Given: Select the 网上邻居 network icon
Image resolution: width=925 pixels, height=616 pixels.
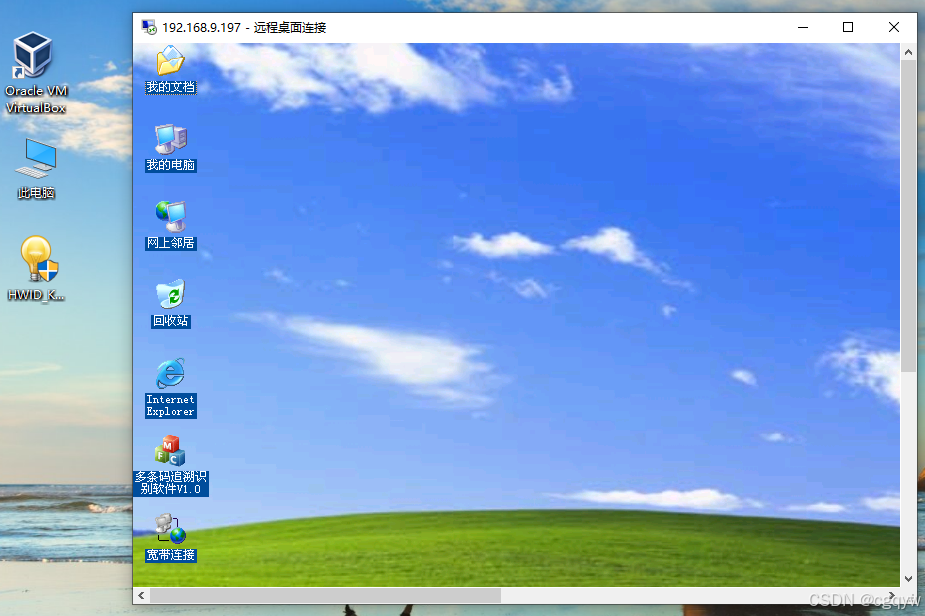Looking at the screenshot, I should tap(170, 217).
